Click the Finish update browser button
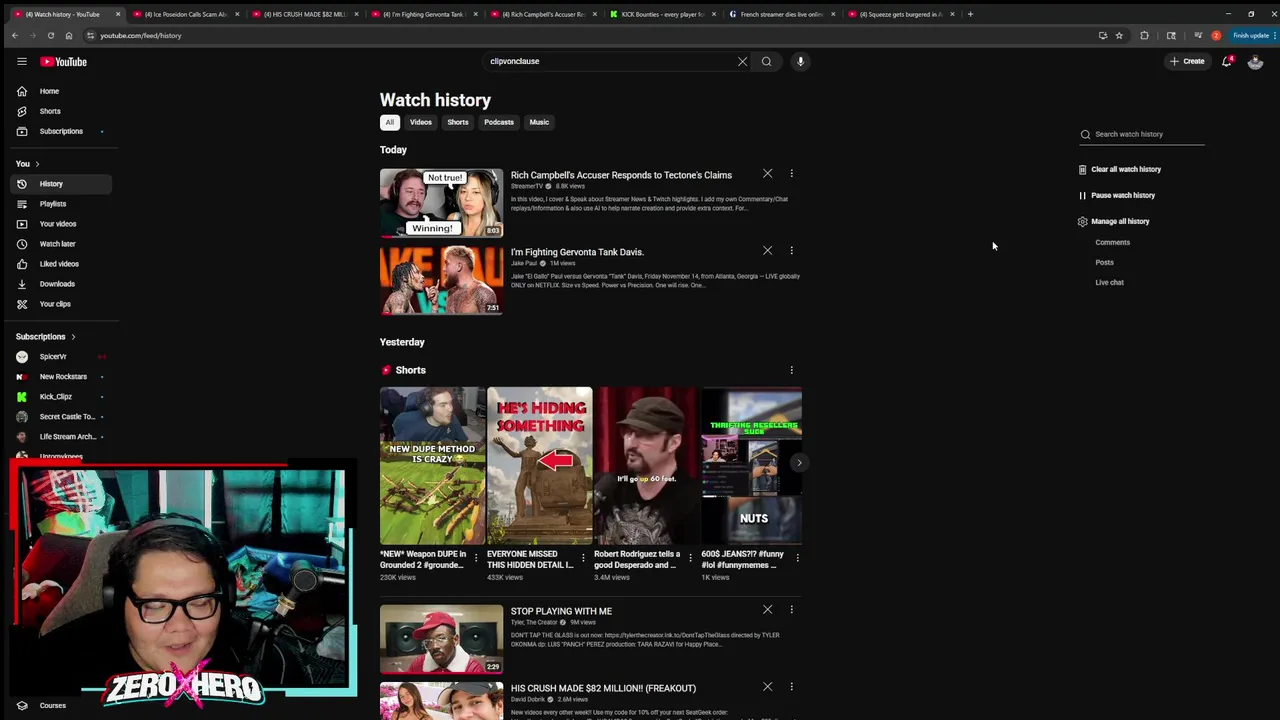1280x720 pixels. coord(1251,35)
